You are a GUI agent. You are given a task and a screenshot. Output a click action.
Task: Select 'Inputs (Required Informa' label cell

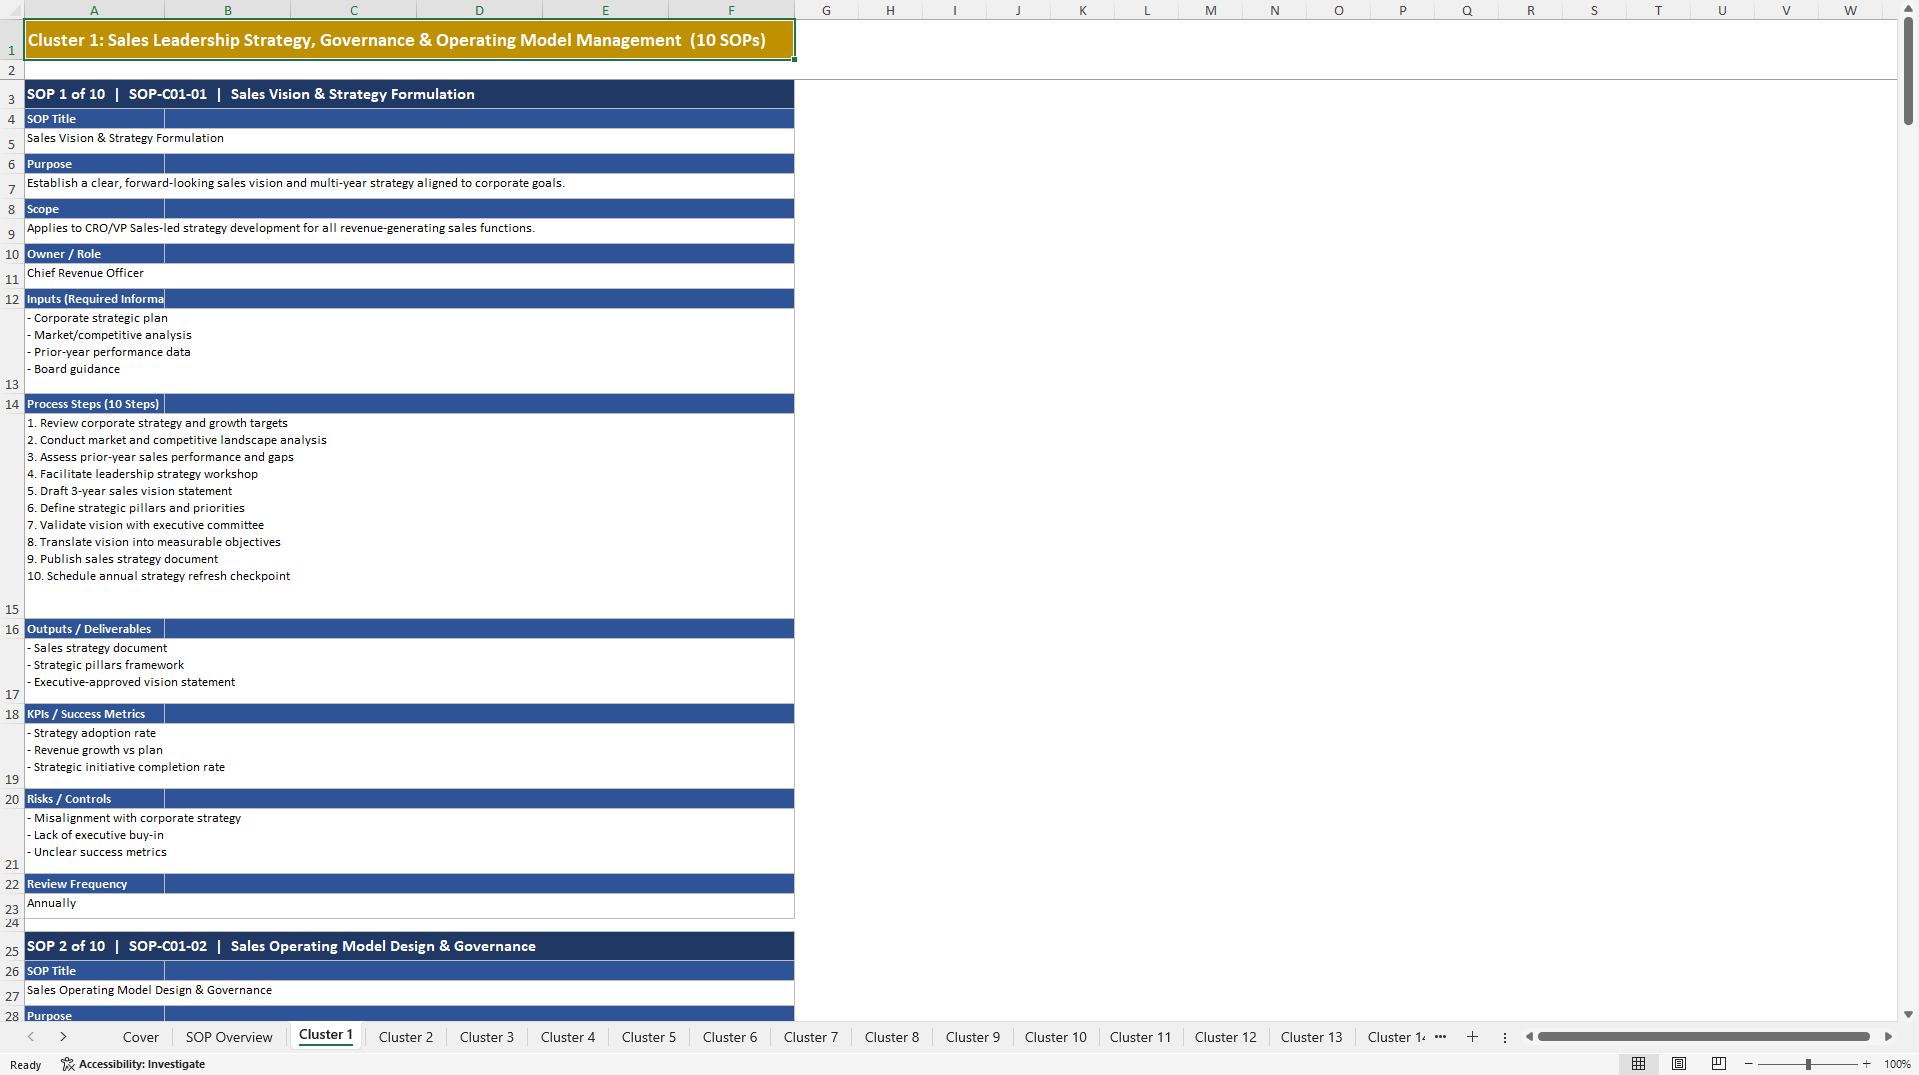coord(94,299)
